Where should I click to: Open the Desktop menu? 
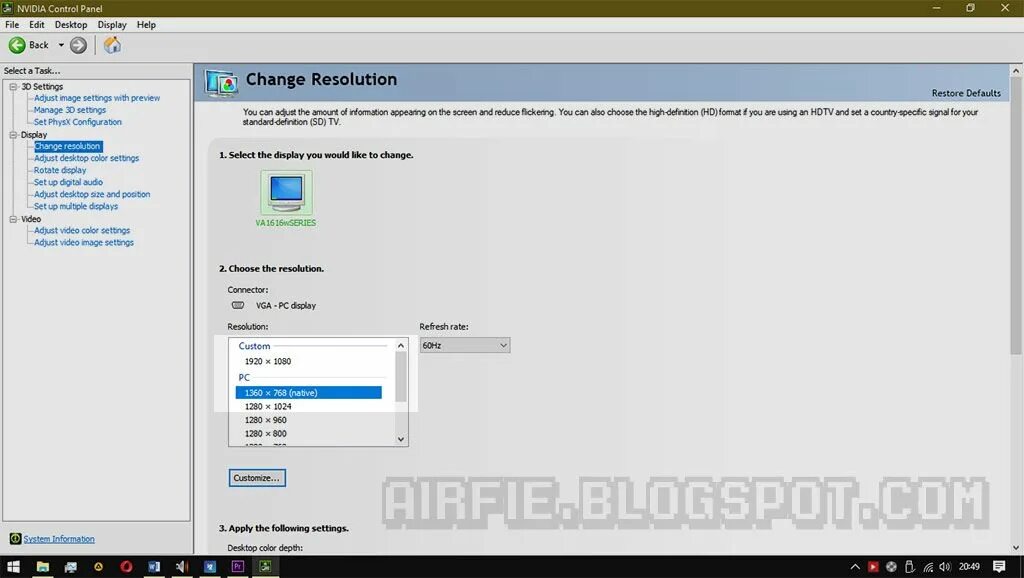(71, 25)
